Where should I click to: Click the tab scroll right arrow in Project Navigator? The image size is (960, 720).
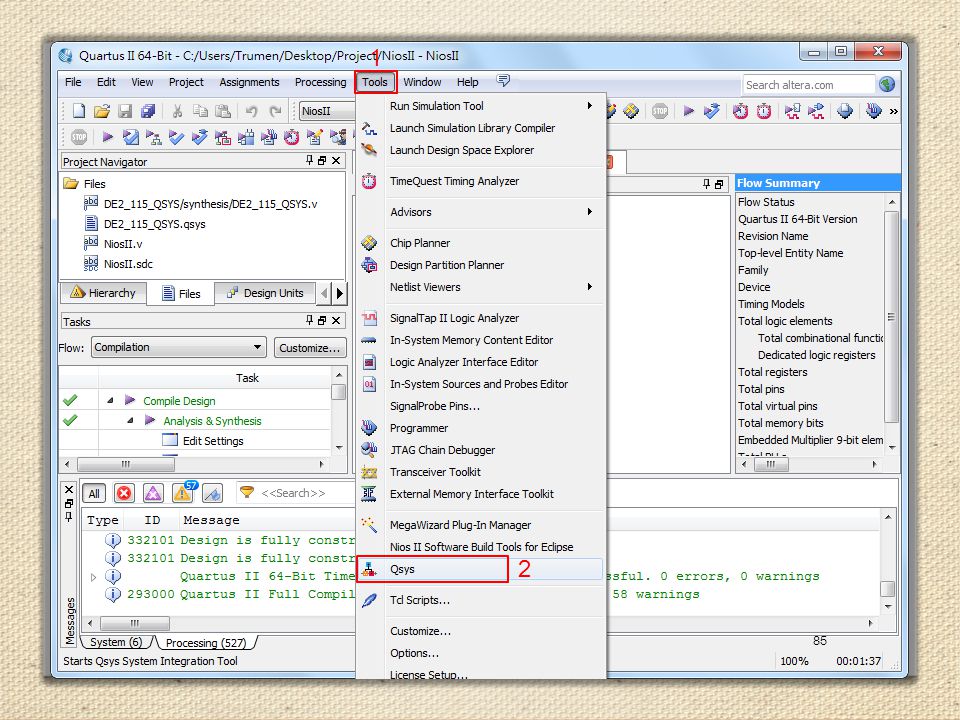(x=340, y=293)
